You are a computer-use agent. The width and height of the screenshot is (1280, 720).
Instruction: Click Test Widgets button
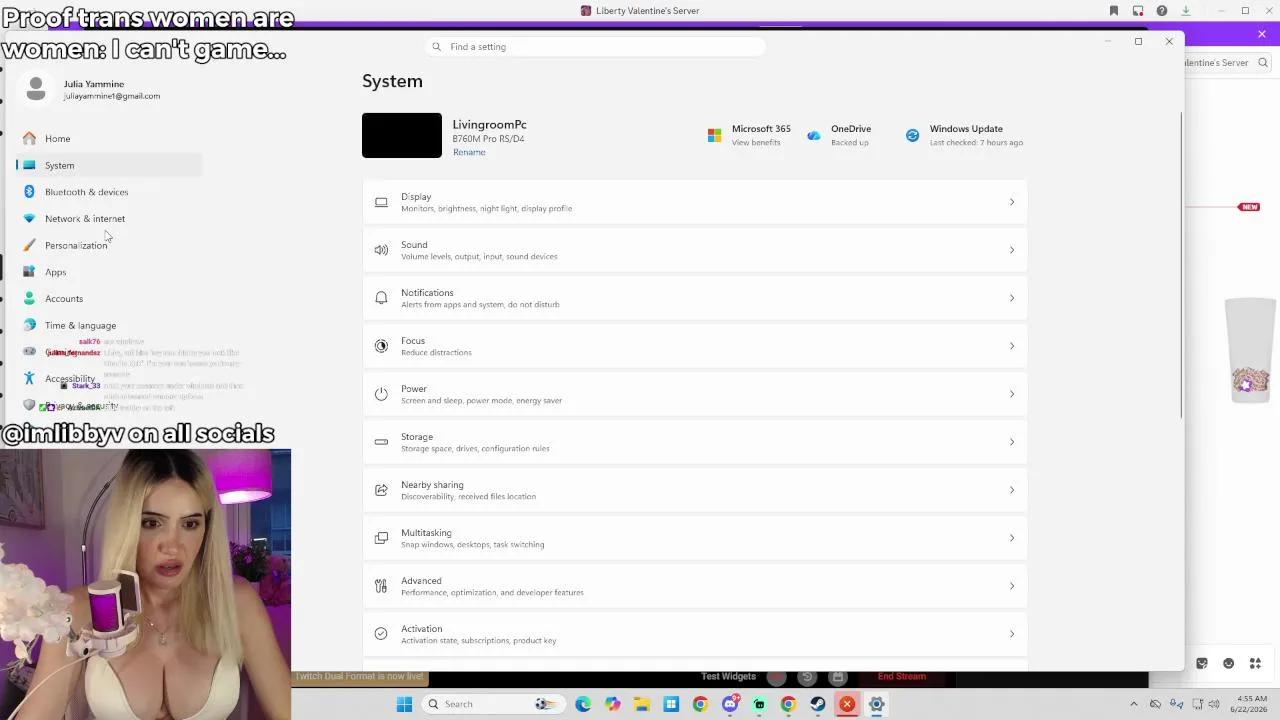tap(728, 677)
